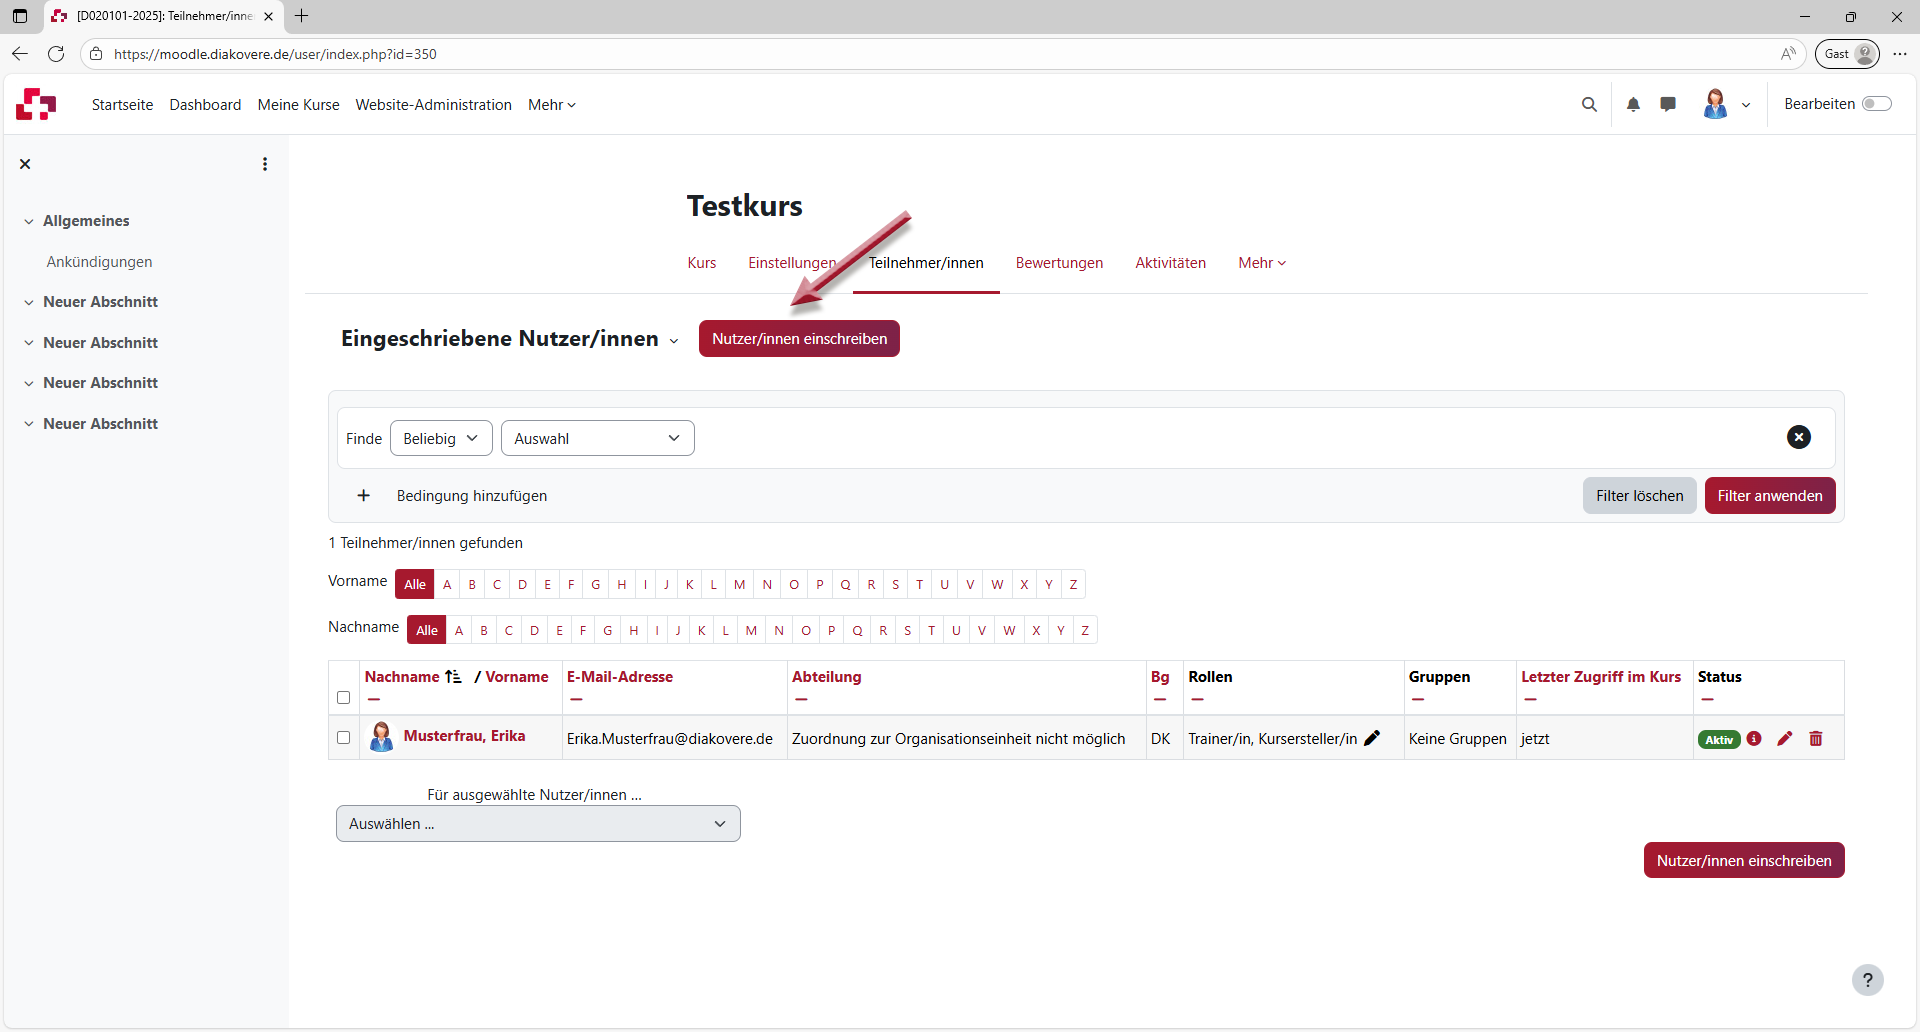Toggle the Bearbeiten edit mode switch
The height and width of the screenshot is (1032, 1920).
pos(1876,104)
